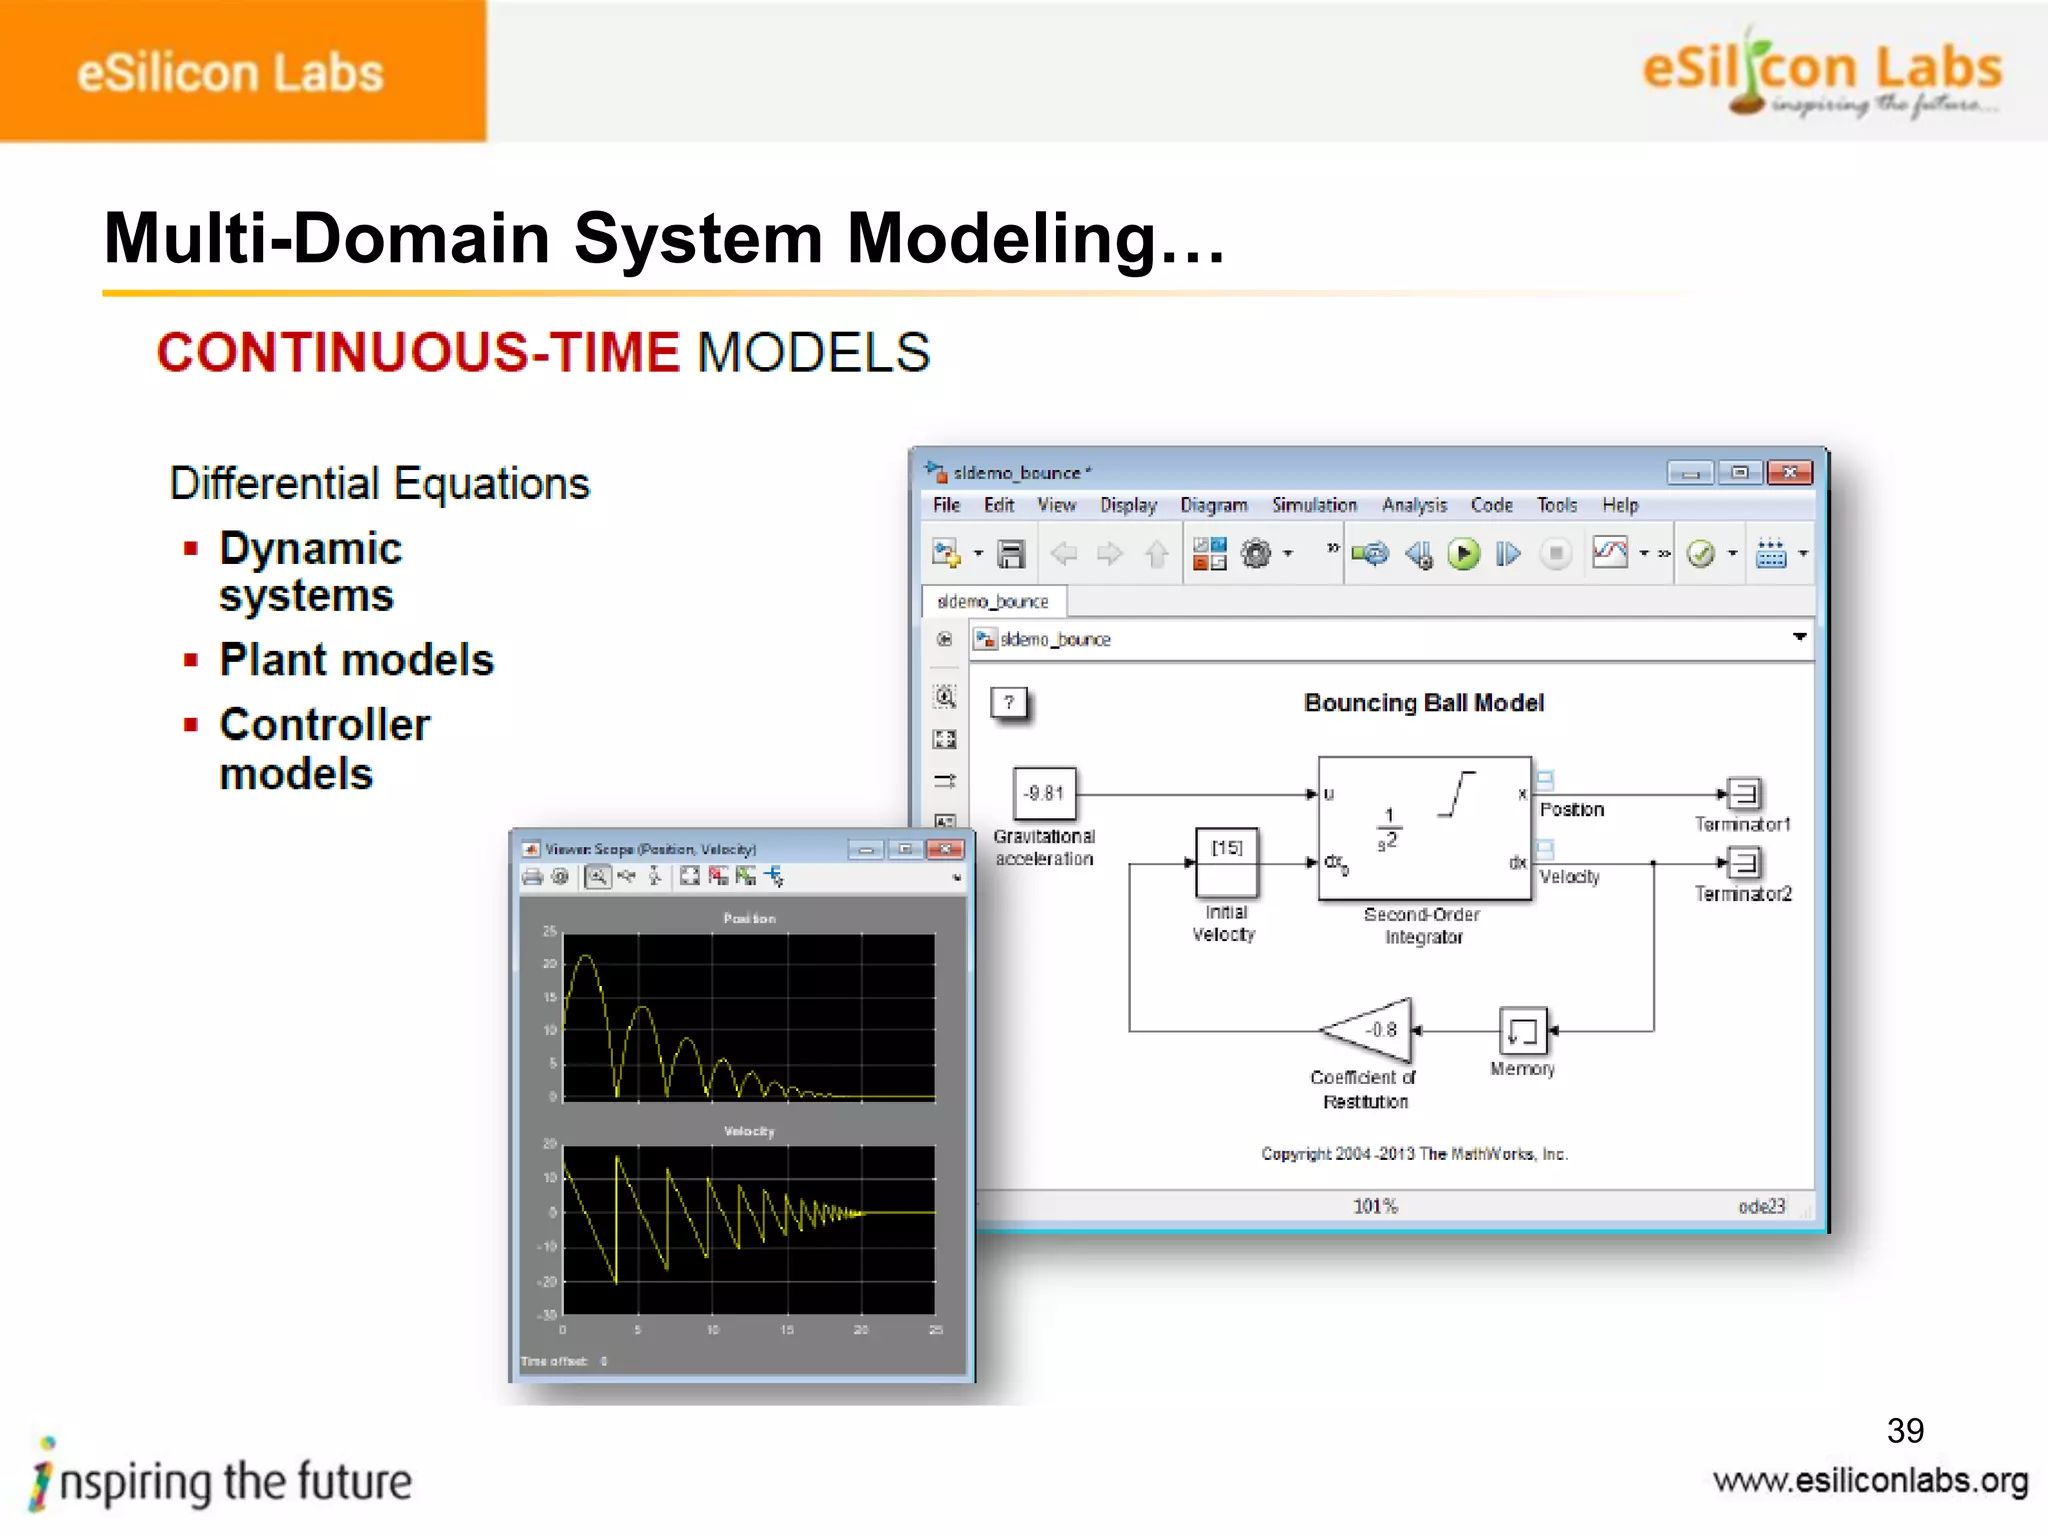The width and height of the screenshot is (2048, 1536).
Task: Open the Tools menu
Action: (1556, 505)
